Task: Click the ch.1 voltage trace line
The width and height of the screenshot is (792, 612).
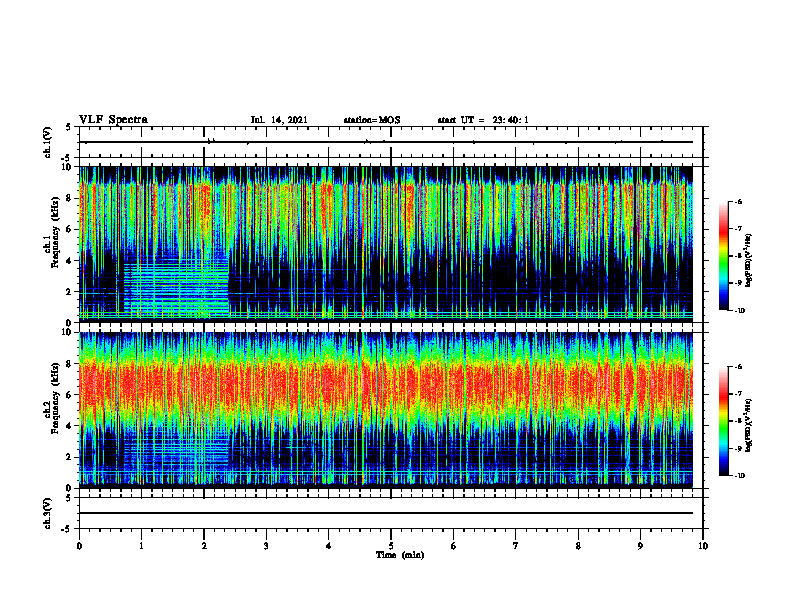Action: pyautogui.click(x=386, y=142)
